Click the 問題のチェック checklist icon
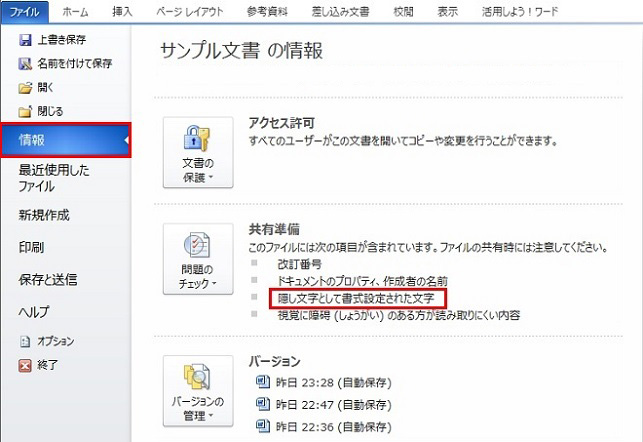643x442 pixels. click(x=197, y=245)
